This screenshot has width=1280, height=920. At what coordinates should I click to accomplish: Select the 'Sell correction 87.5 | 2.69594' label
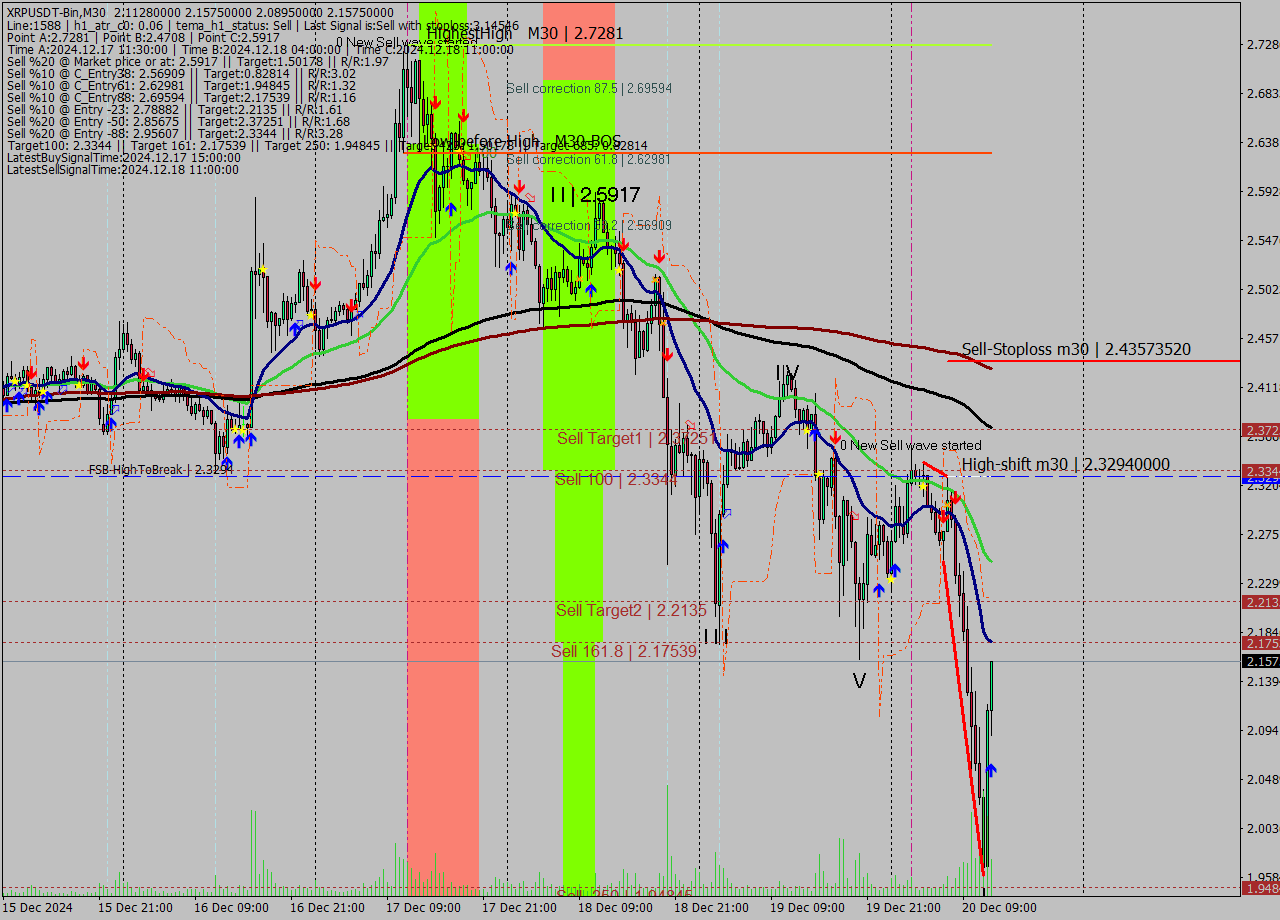pos(589,88)
